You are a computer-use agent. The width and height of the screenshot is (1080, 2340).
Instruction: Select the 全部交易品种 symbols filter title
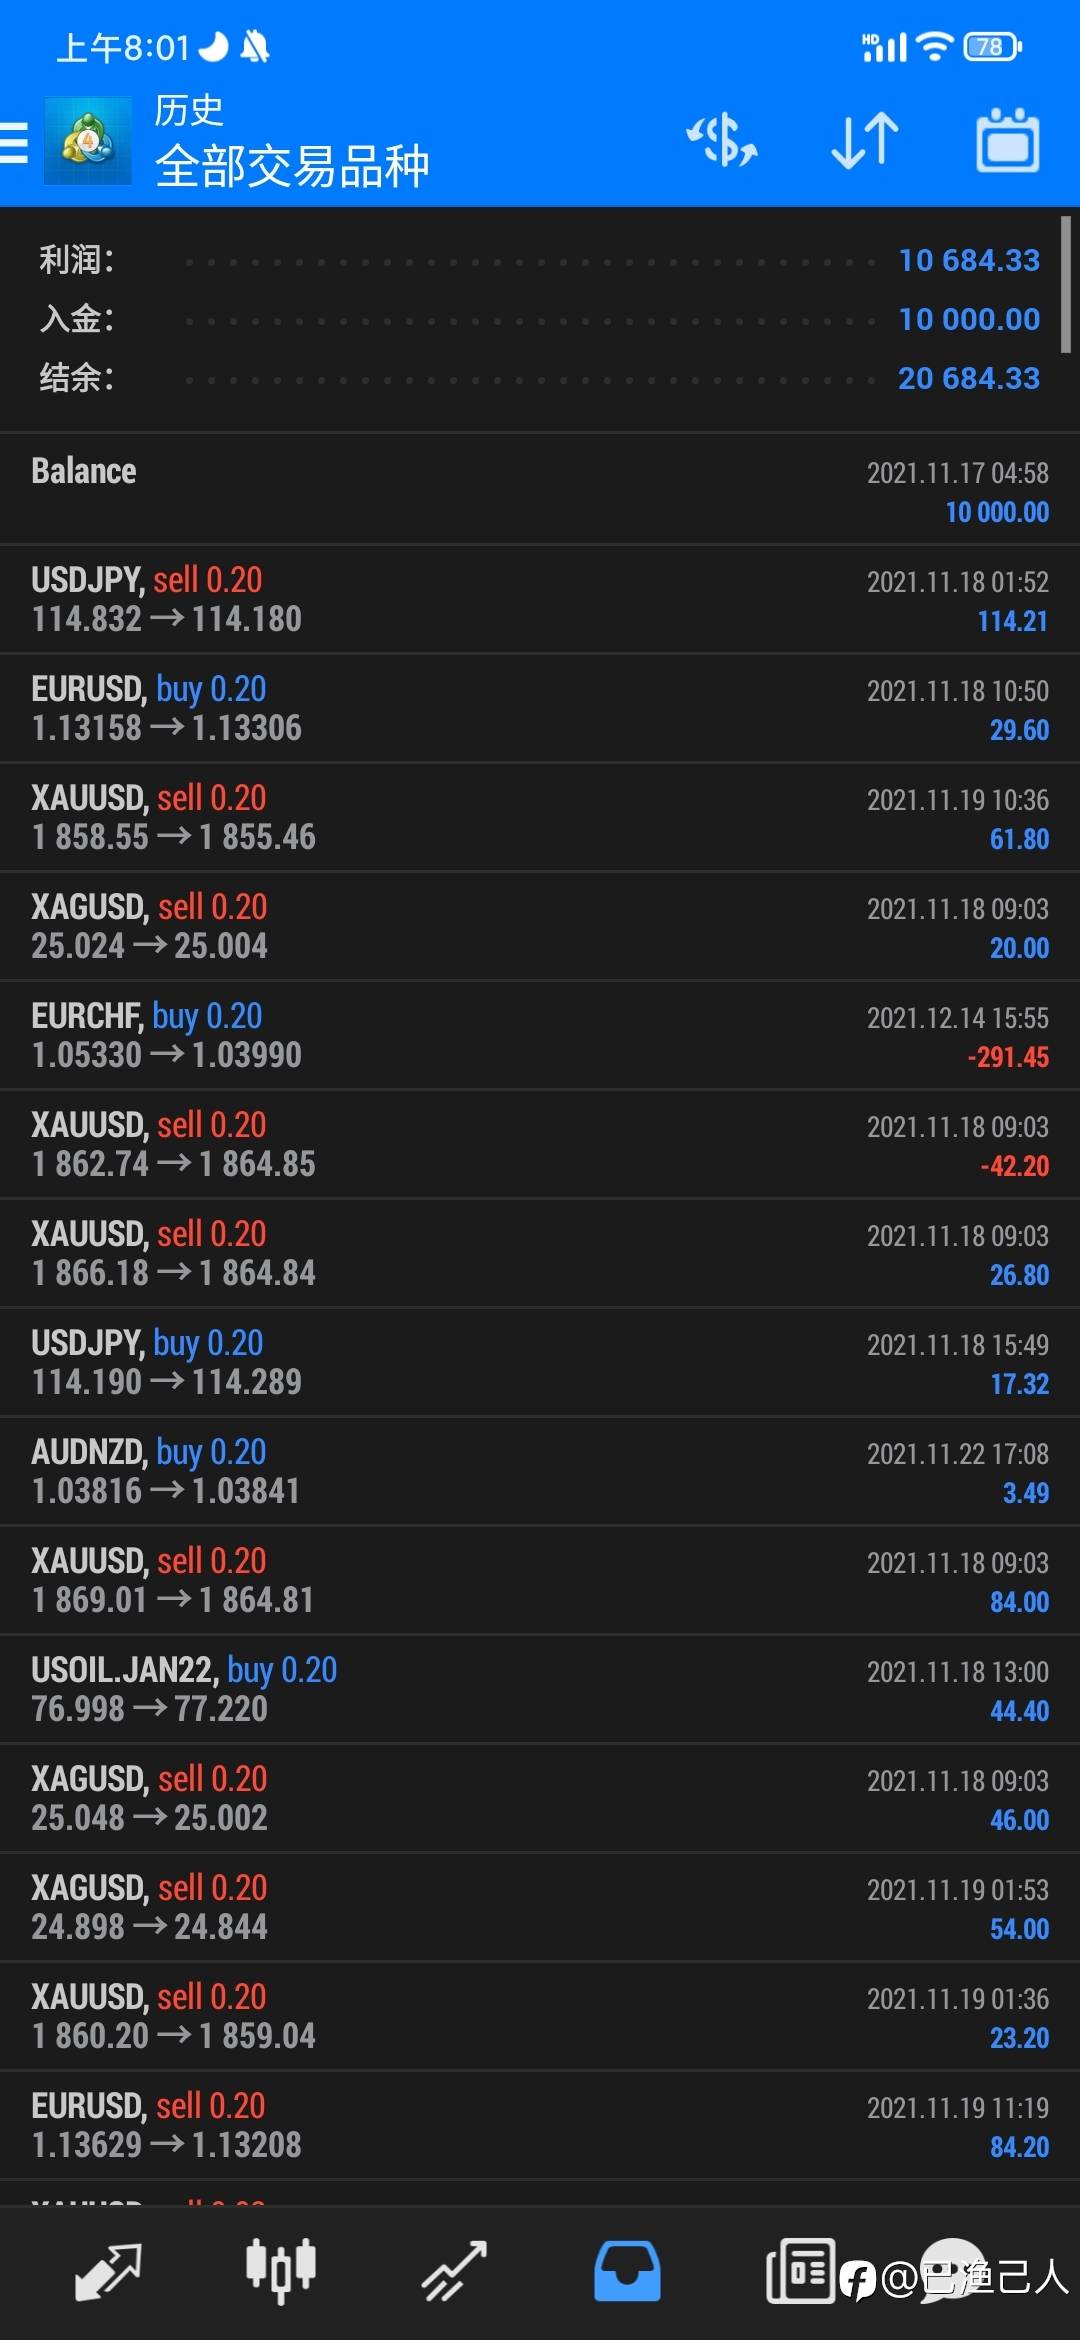[292, 166]
